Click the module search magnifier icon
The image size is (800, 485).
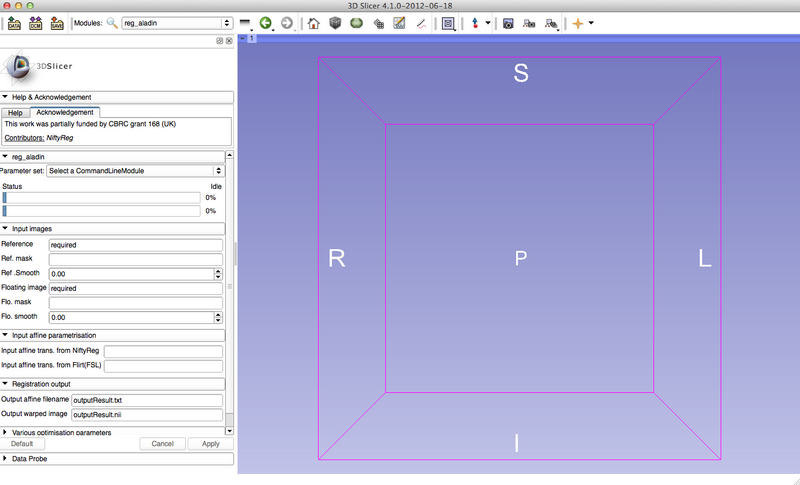(112, 22)
